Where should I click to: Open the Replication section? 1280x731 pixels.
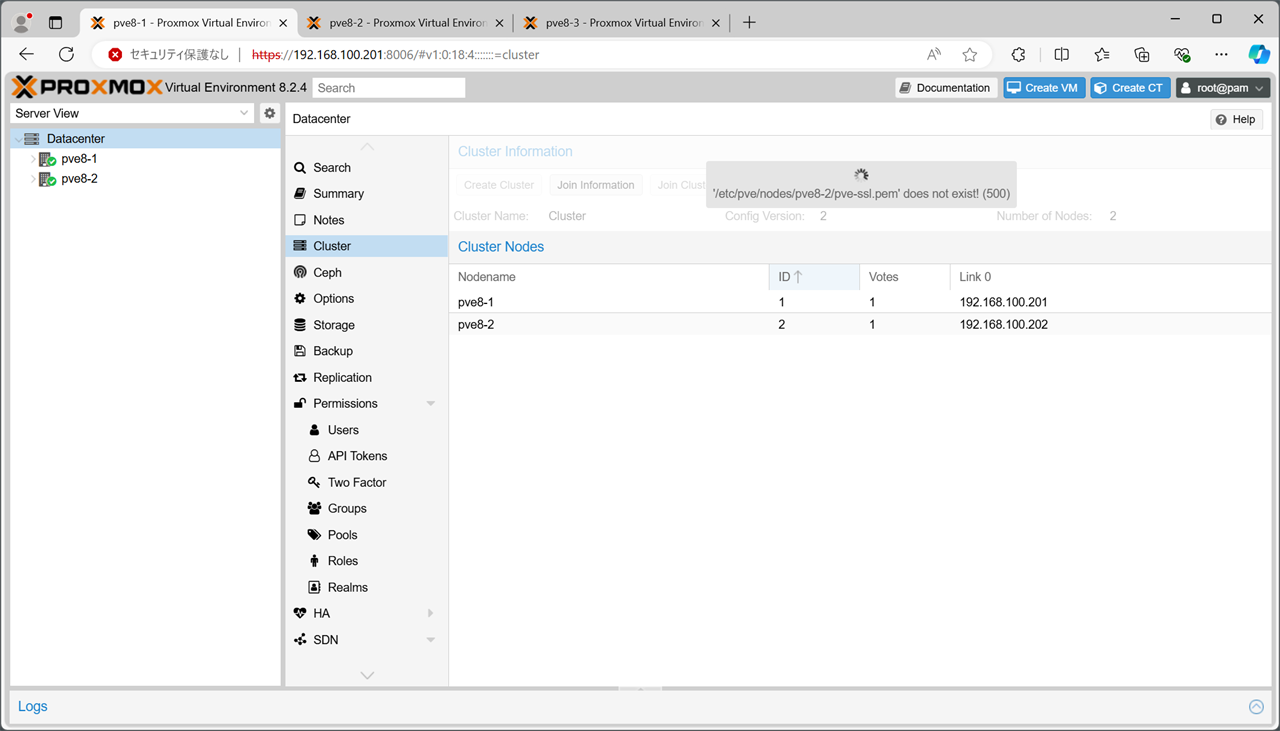click(x=342, y=377)
